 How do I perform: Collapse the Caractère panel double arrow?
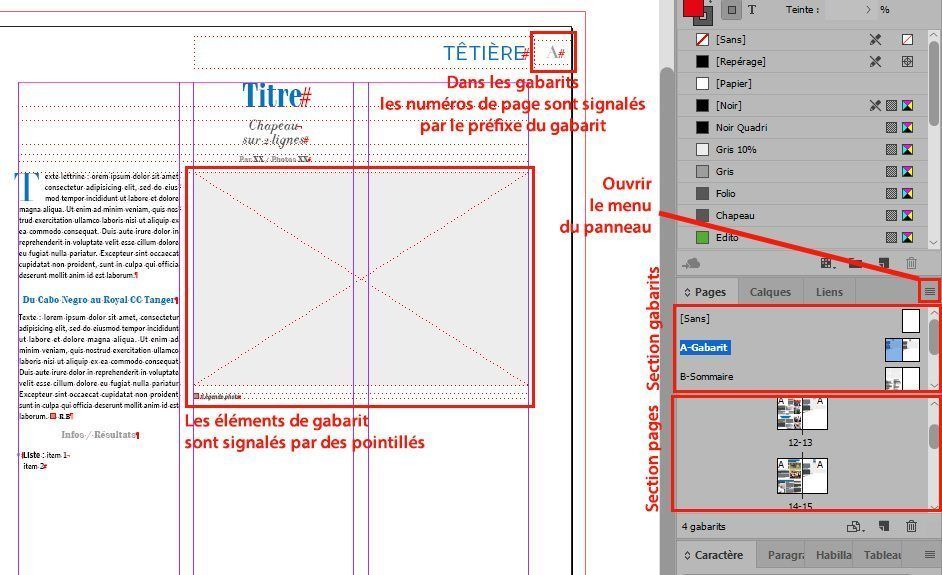(x=687, y=556)
